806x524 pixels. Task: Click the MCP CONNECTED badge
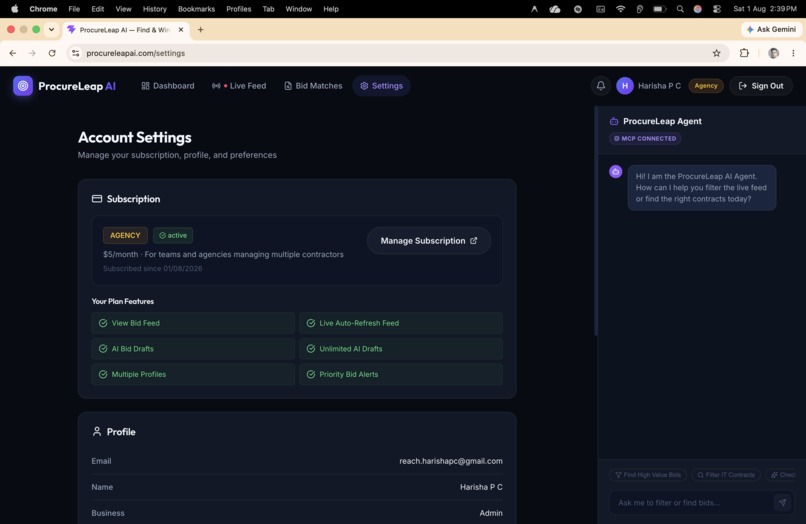coord(645,138)
